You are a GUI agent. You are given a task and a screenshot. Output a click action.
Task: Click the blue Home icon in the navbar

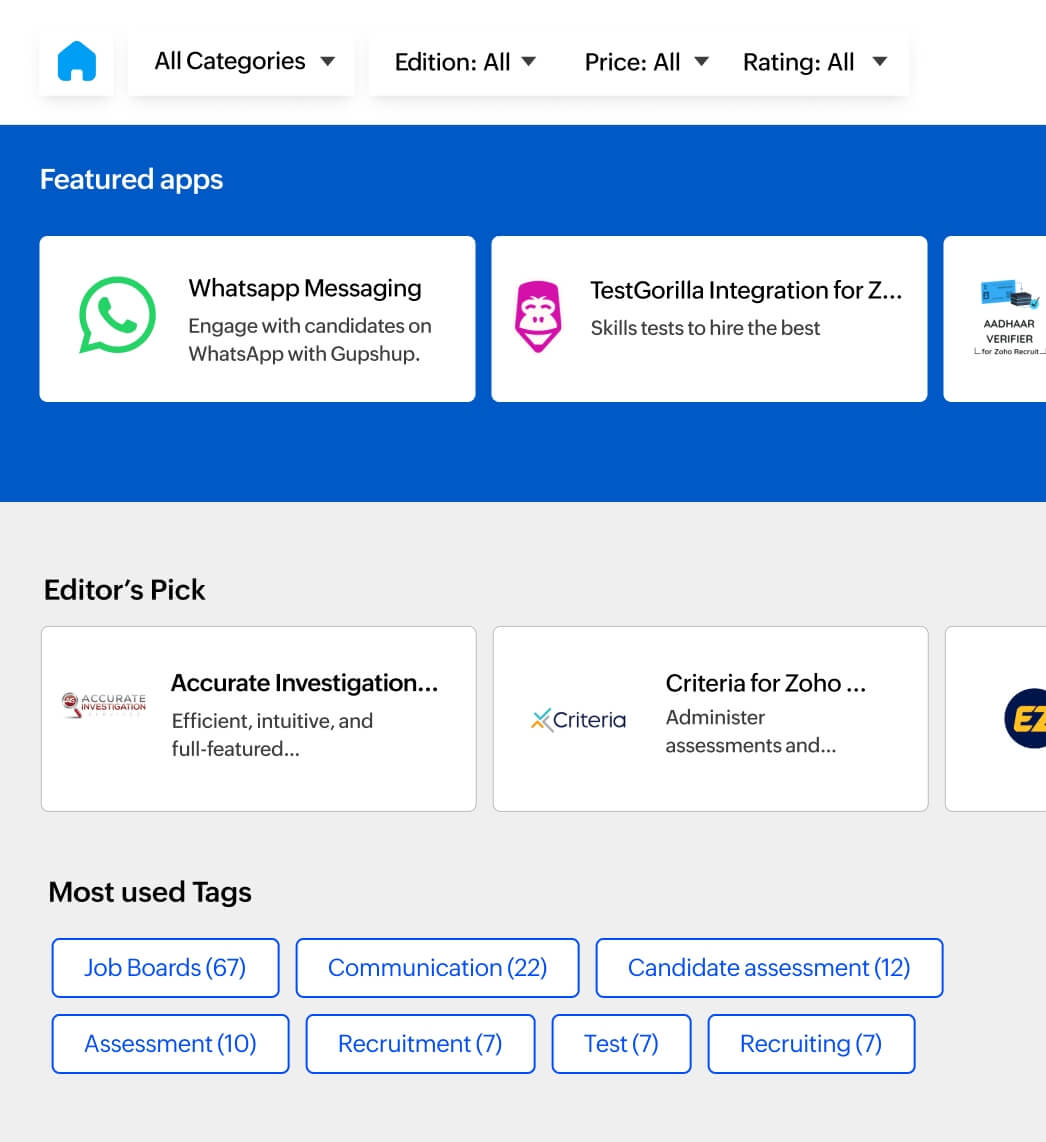click(76, 61)
